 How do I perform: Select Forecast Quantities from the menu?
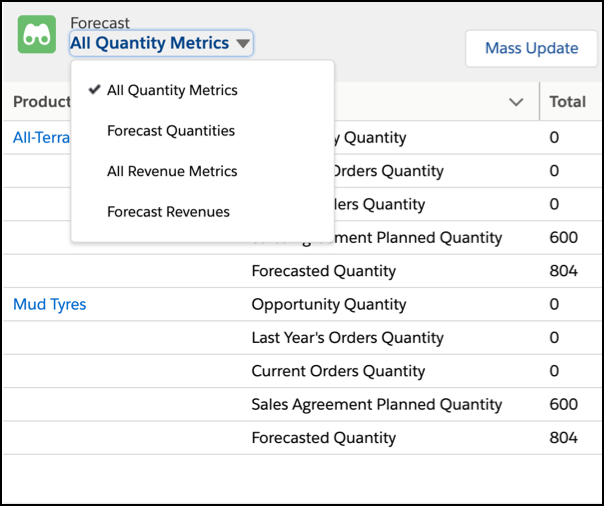tap(171, 131)
